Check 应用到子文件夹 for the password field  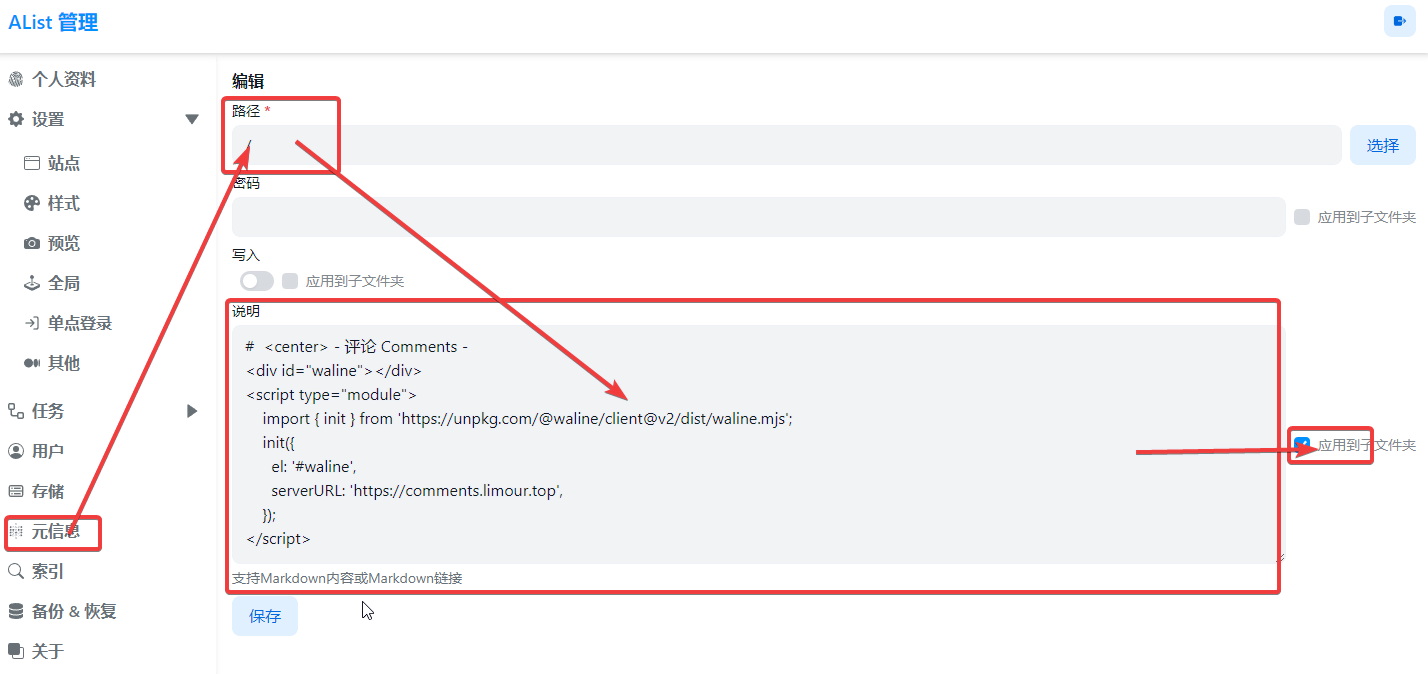point(1302,217)
